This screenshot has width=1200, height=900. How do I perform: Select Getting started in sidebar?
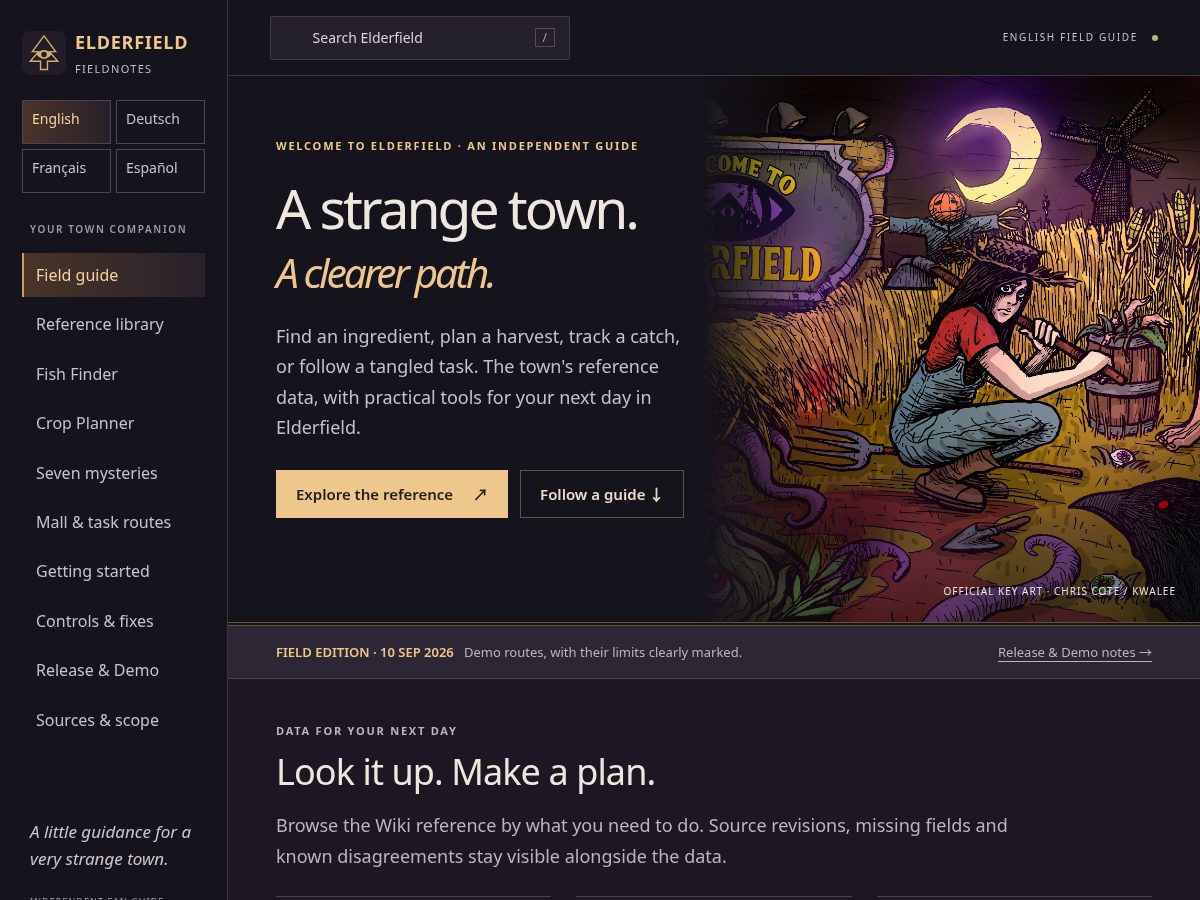(113, 571)
